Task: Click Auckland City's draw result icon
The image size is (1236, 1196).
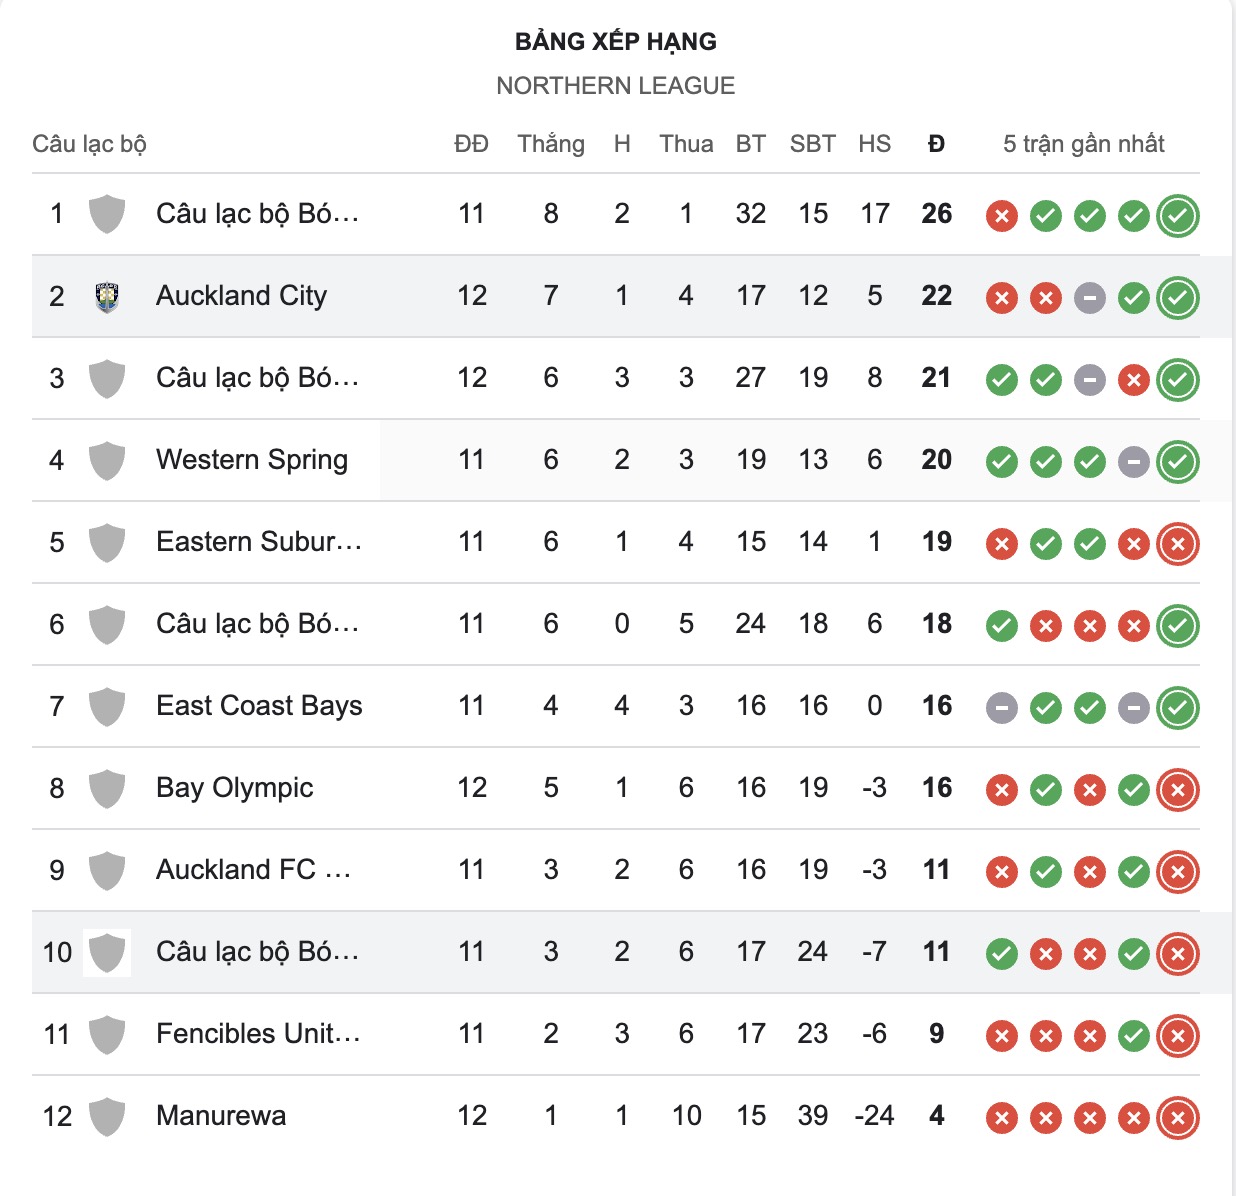Action: [x=1089, y=298]
